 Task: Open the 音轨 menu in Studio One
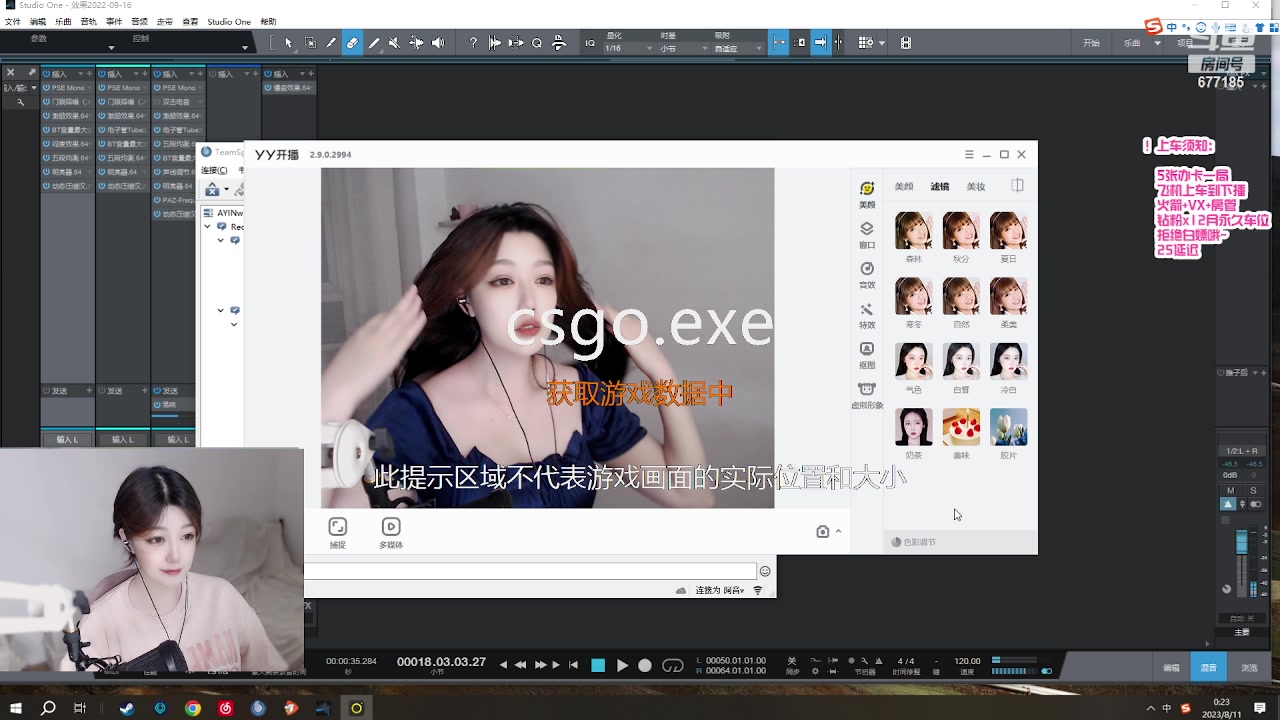click(89, 21)
